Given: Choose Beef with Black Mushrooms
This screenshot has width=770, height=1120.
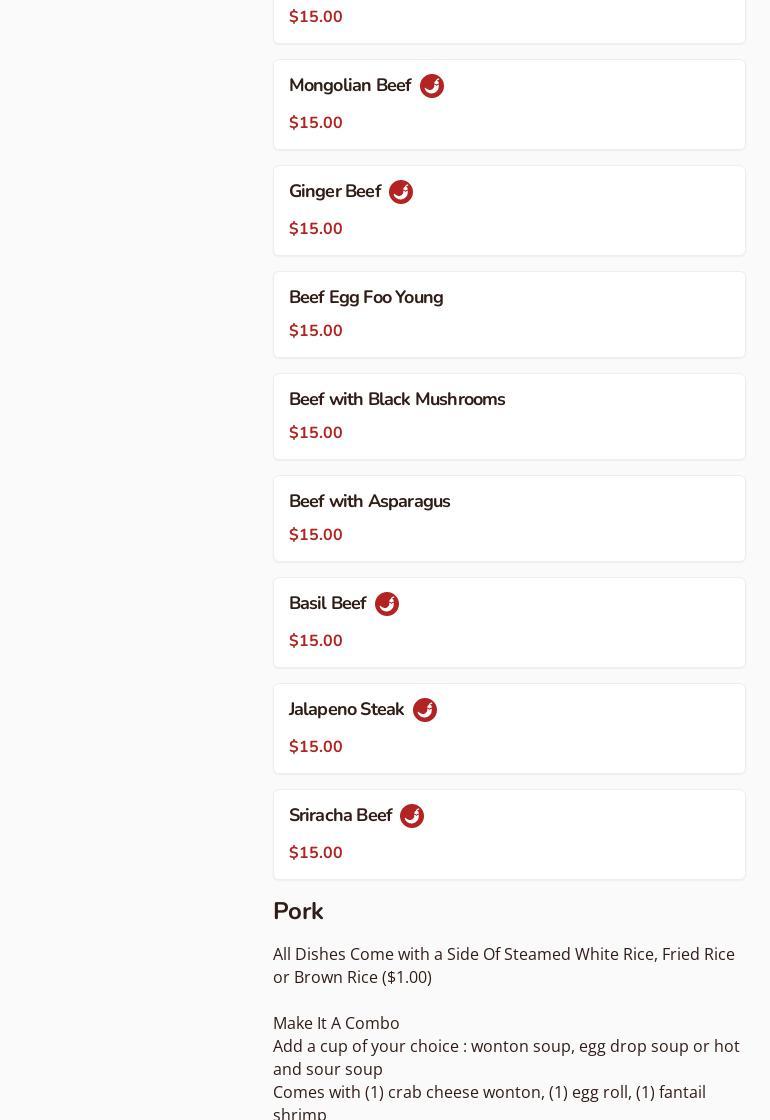Looking at the screenshot, I should [397, 400].
